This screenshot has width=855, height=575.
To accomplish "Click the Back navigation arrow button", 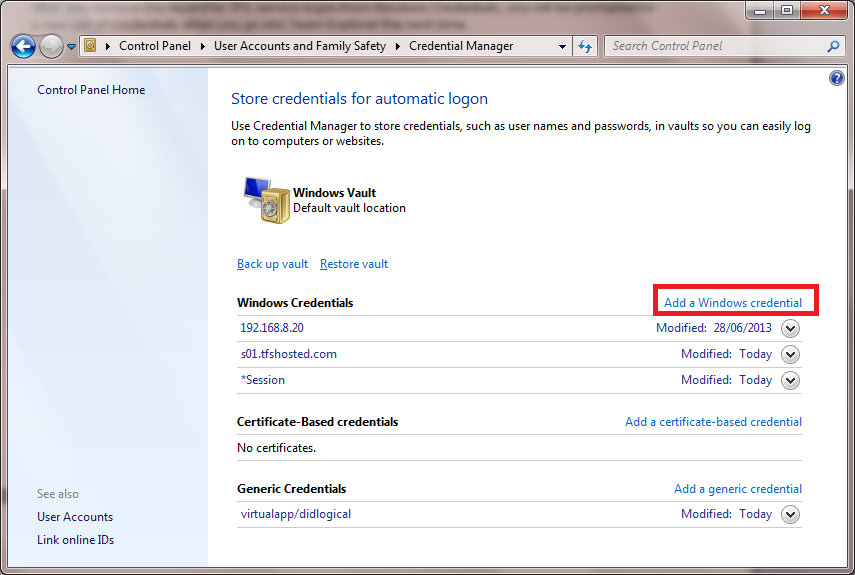I will [x=24, y=46].
